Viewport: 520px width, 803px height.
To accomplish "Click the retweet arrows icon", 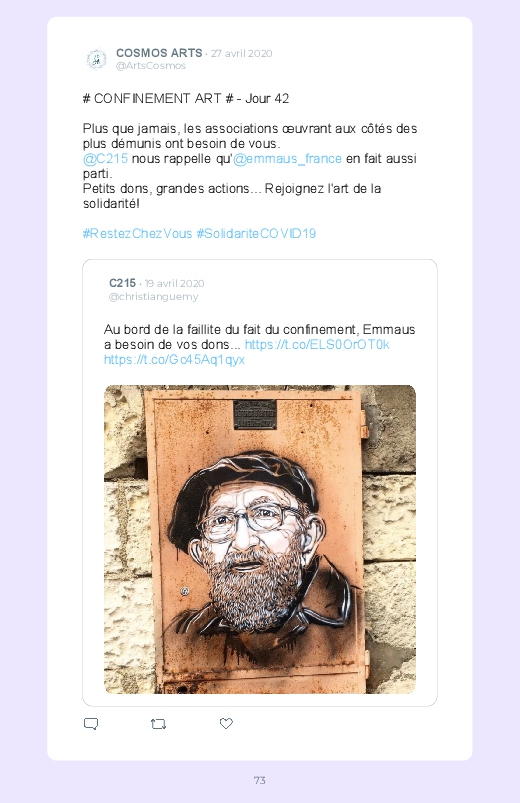I will 158,724.
